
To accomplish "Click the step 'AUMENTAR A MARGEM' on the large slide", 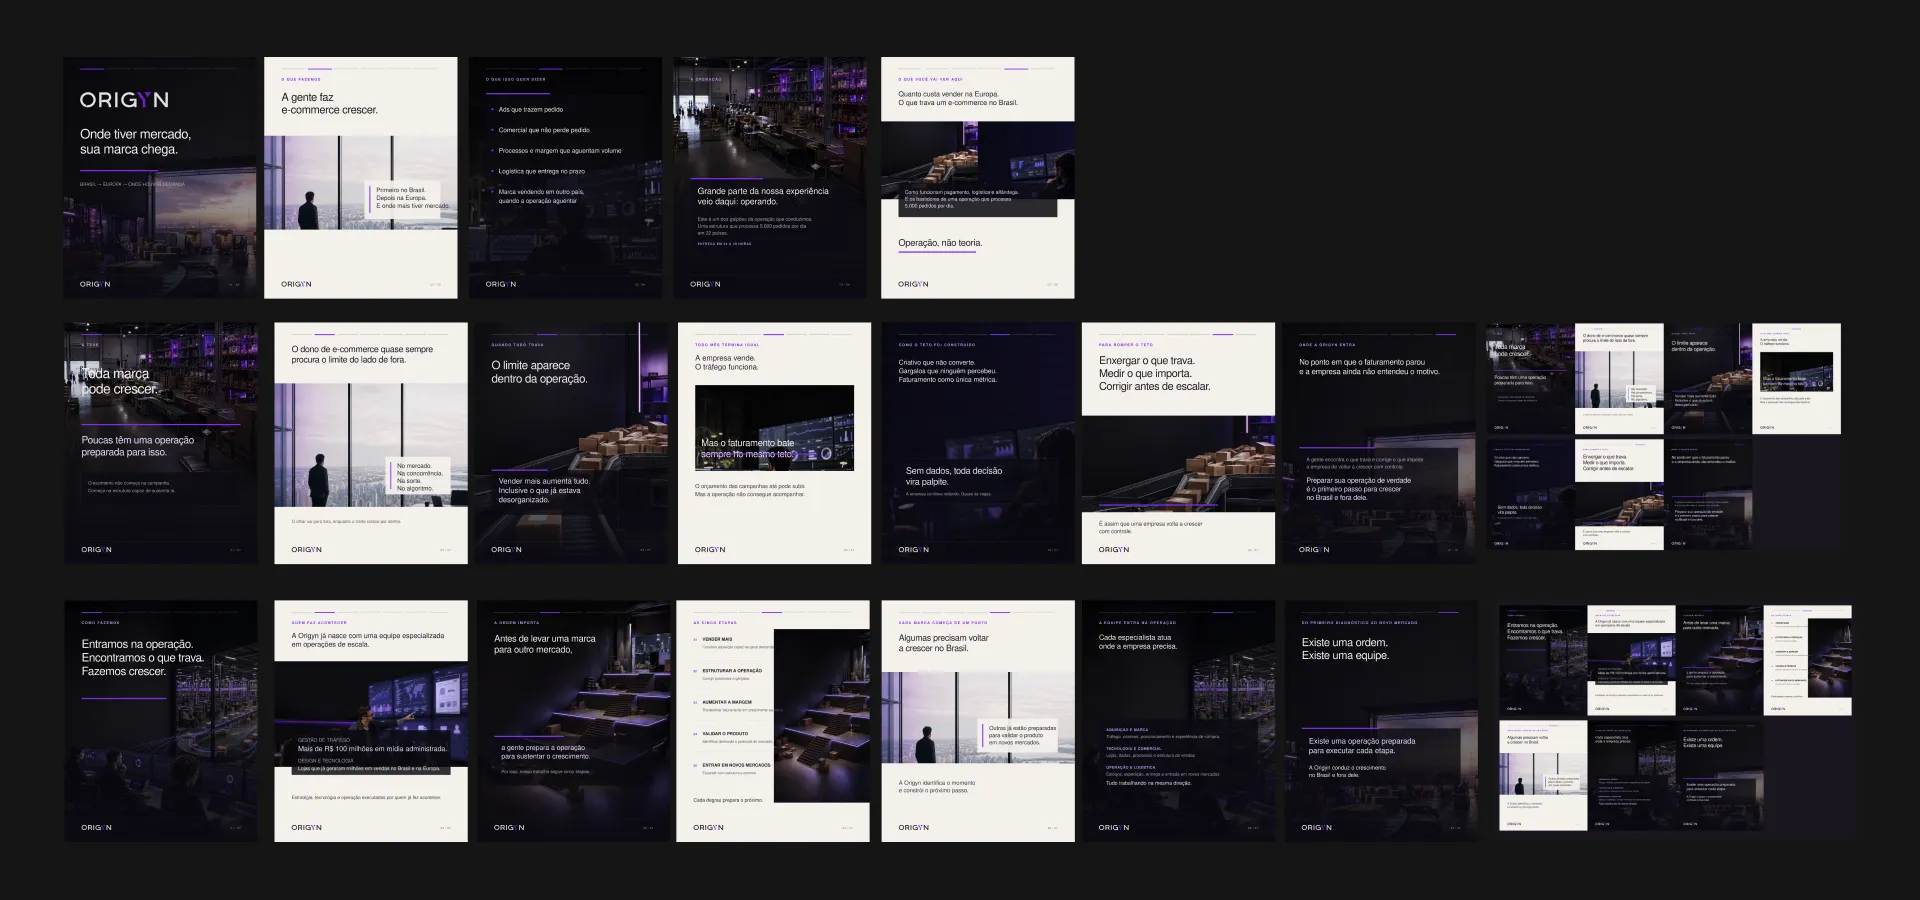I will [727, 702].
